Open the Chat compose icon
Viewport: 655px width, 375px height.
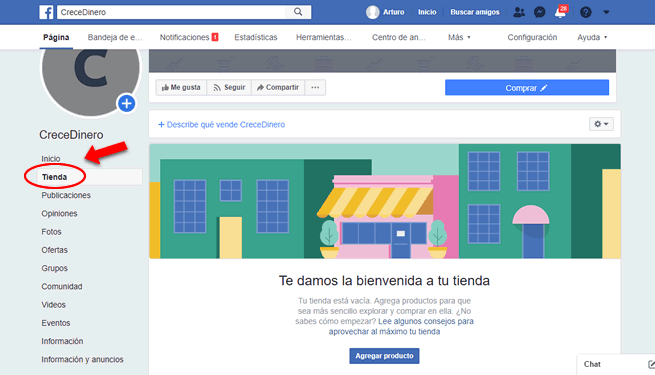click(651, 364)
